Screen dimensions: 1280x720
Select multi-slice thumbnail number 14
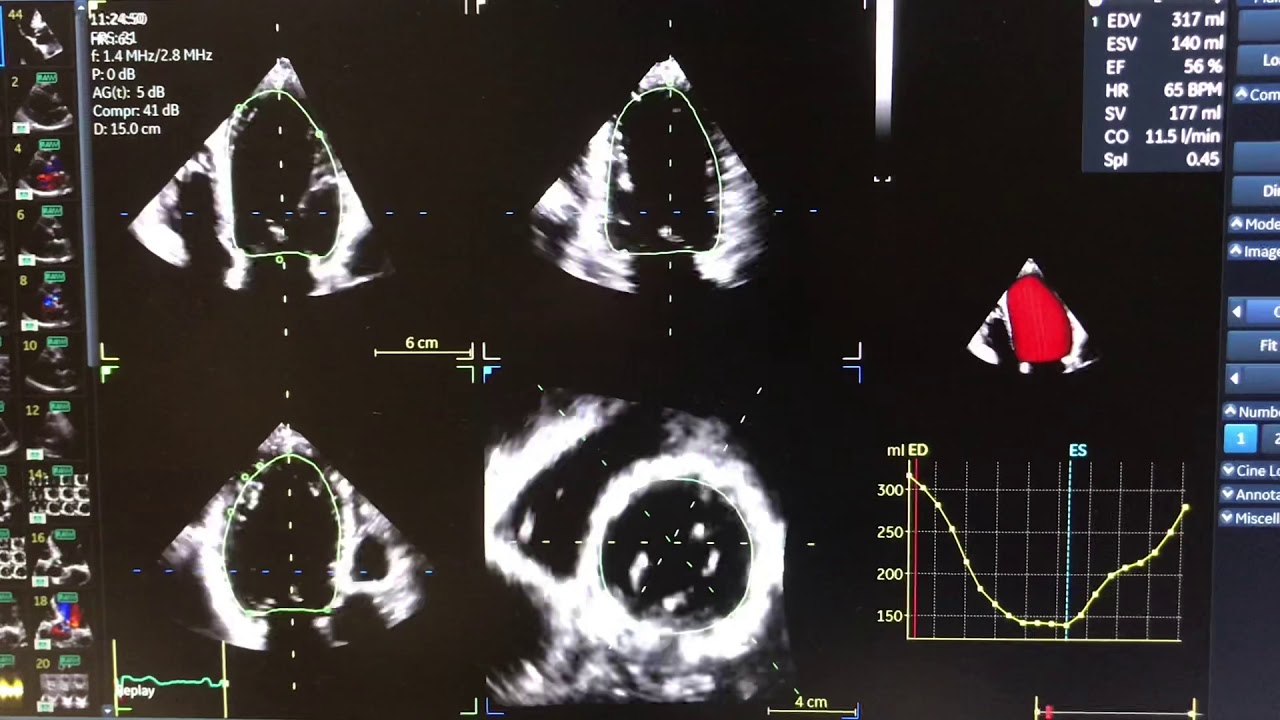pyautogui.click(x=58, y=493)
